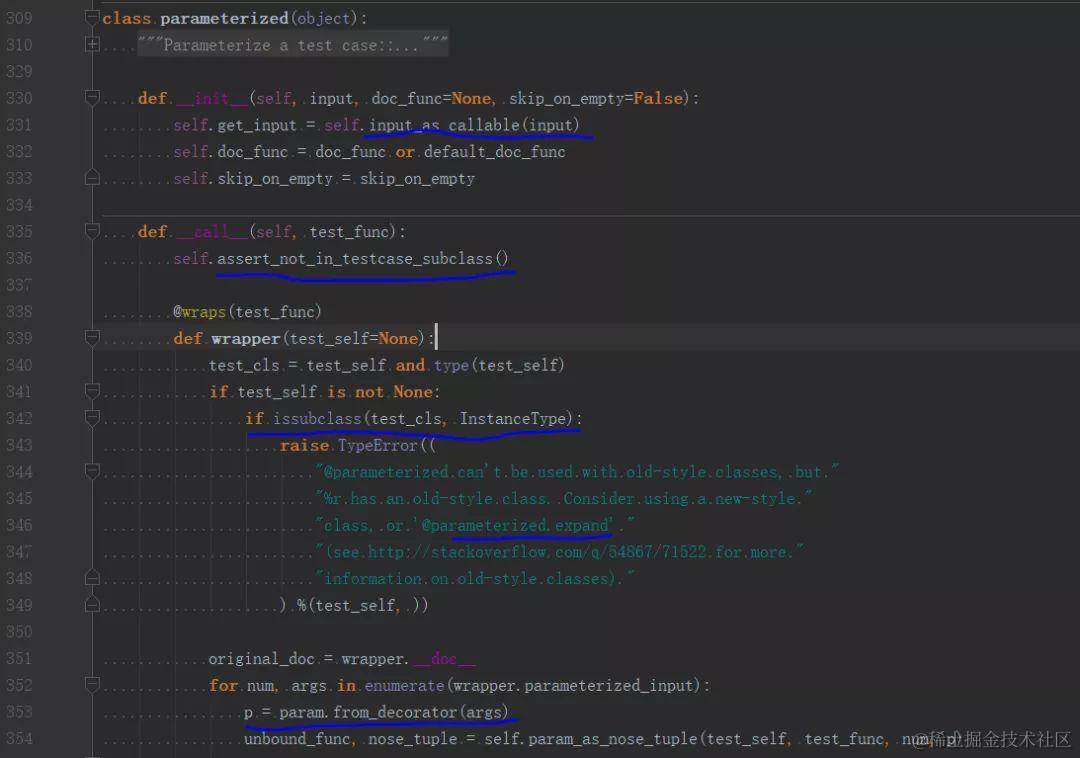Click 'from_decorator' on line 353

(x=395, y=712)
